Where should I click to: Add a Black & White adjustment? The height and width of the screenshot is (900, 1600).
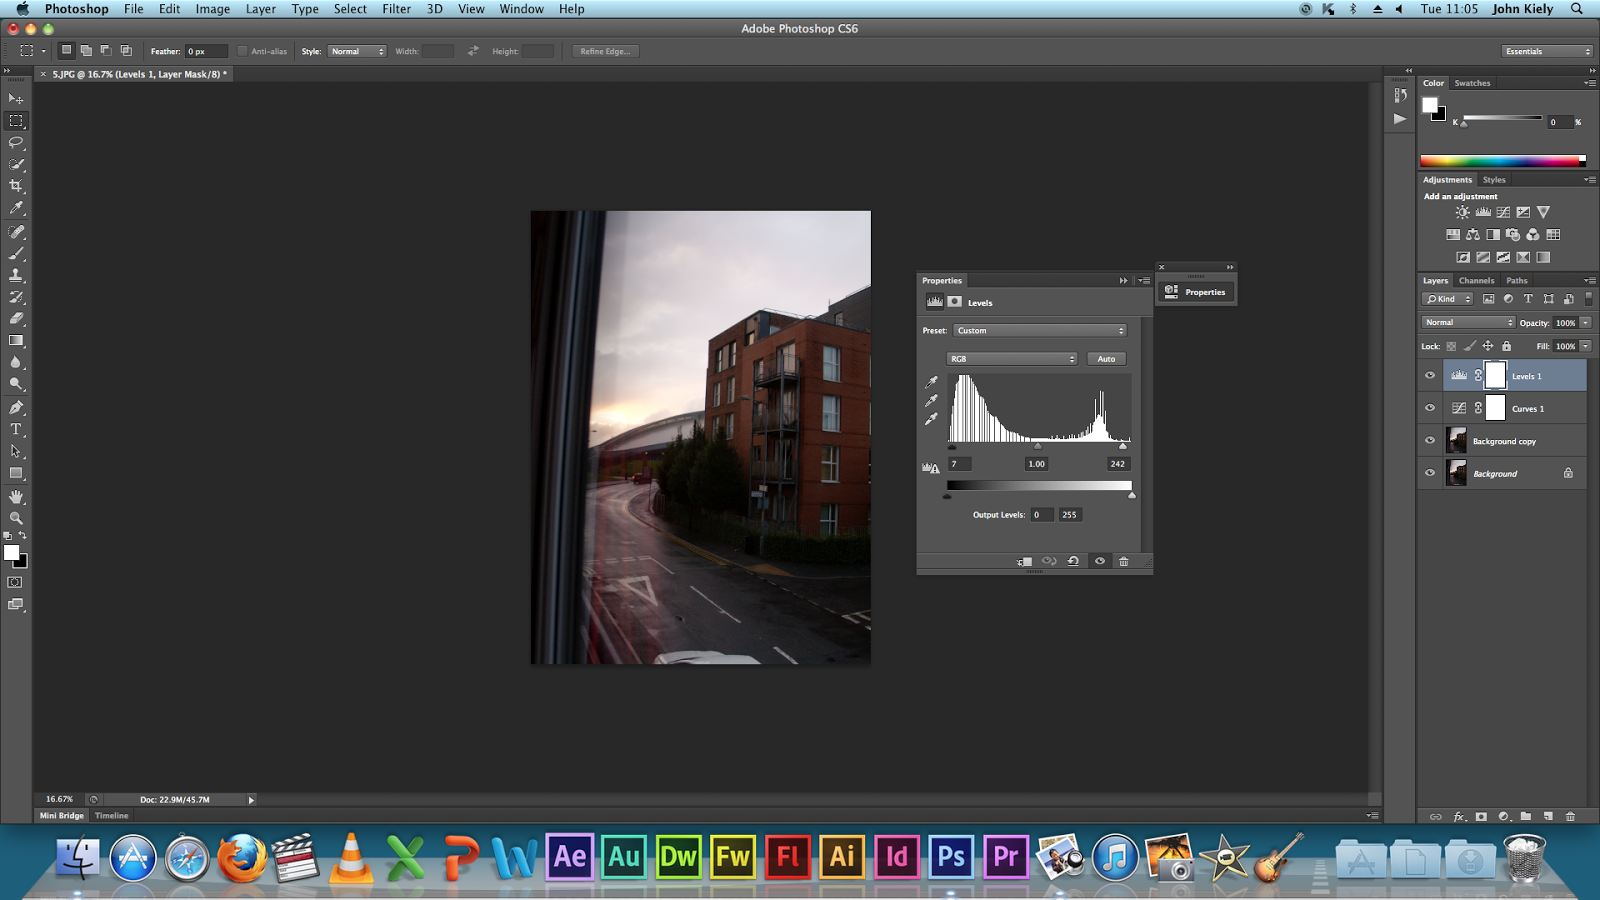pyautogui.click(x=1493, y=235)
